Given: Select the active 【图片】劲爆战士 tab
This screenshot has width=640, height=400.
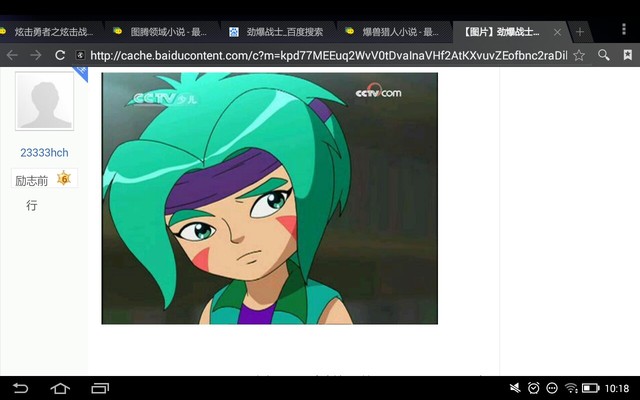Looking at the screenshot, I should [501, 32].
